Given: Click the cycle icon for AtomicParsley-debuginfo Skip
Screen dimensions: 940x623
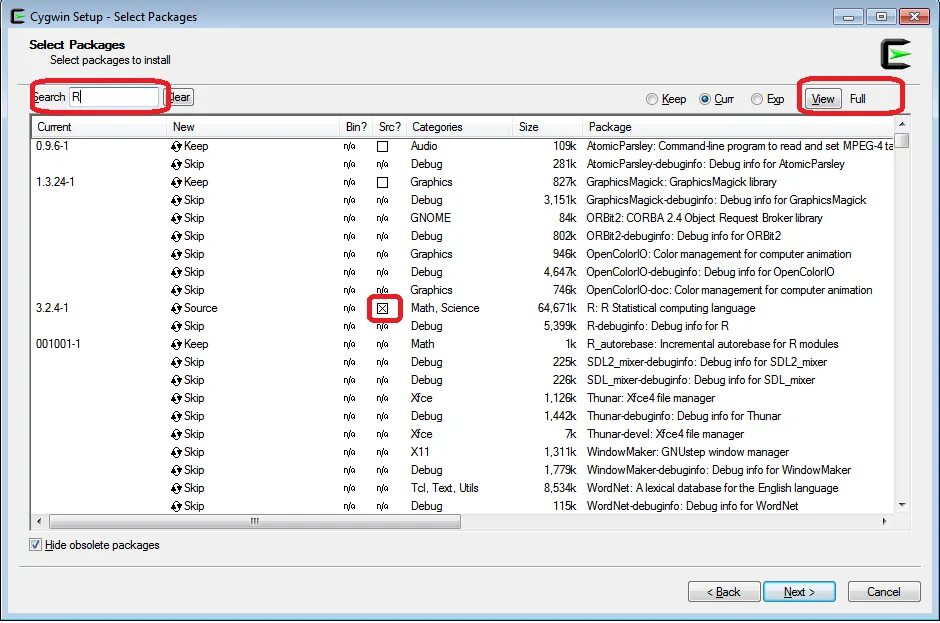Looking at the screenshot, I should click(x=176, y=164).
